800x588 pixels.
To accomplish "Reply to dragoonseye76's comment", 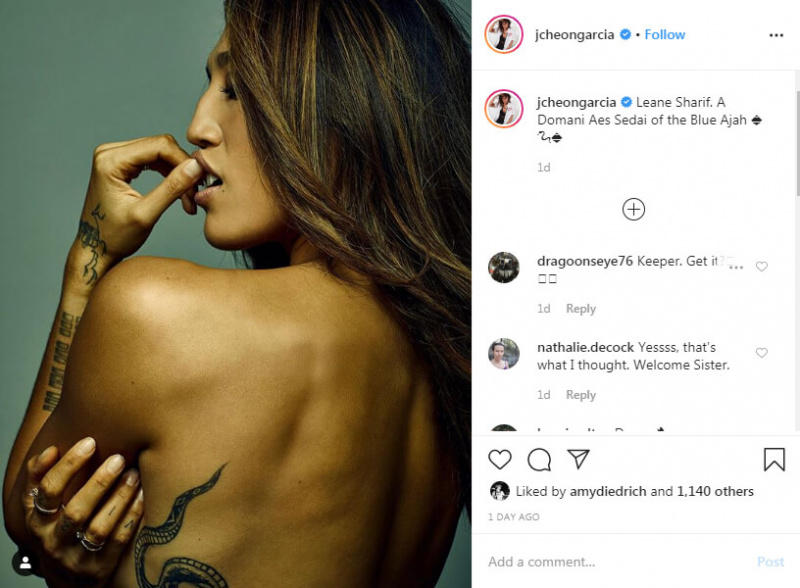I will pyautogui.click(x=581, y=309).
